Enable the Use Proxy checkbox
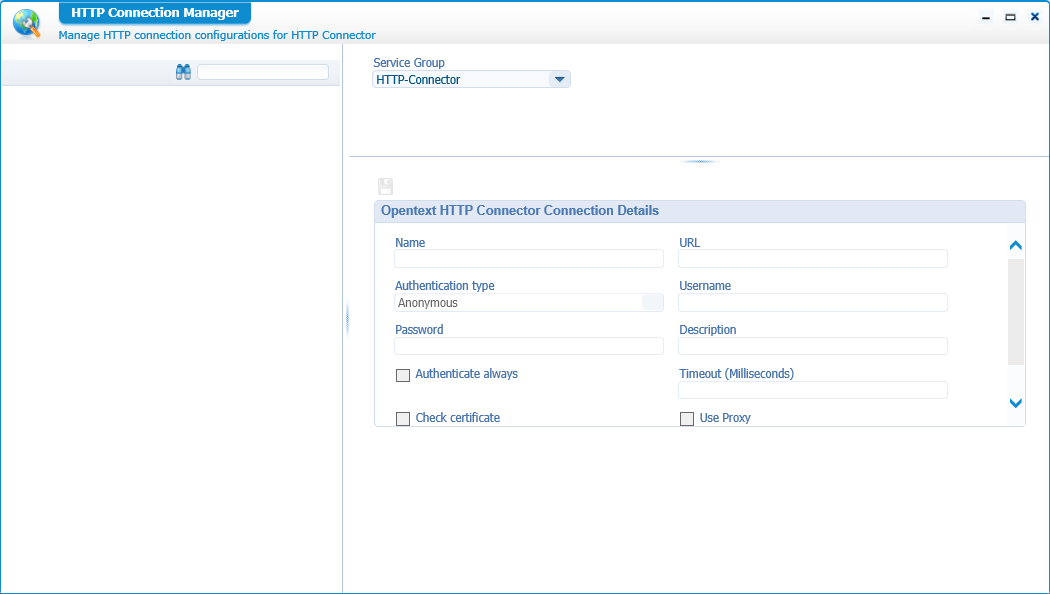Image resolution: width=1050 pixels, height=594 pixels. [x=686, y=419]
